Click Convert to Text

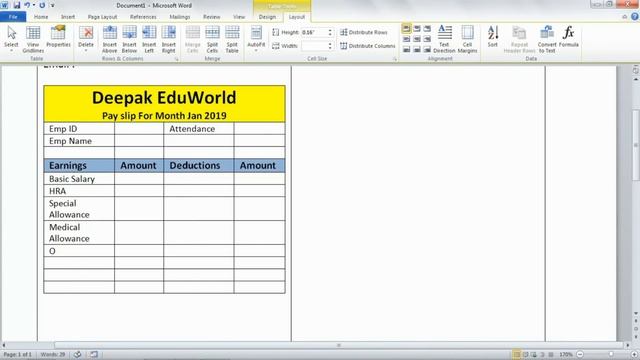click(x=547, y=39)
